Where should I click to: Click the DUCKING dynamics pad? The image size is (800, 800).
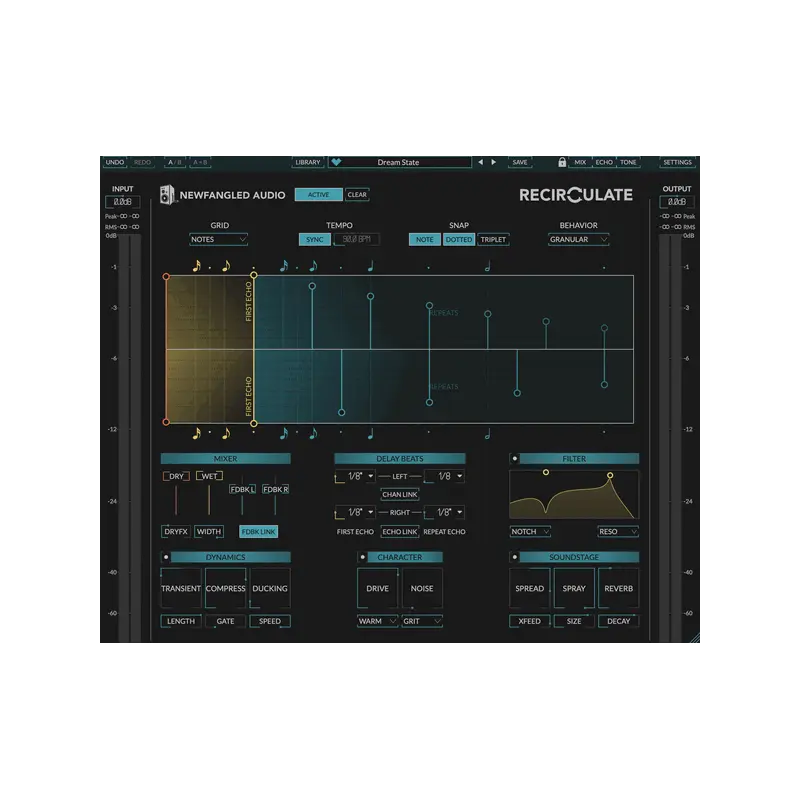point(270,588)
